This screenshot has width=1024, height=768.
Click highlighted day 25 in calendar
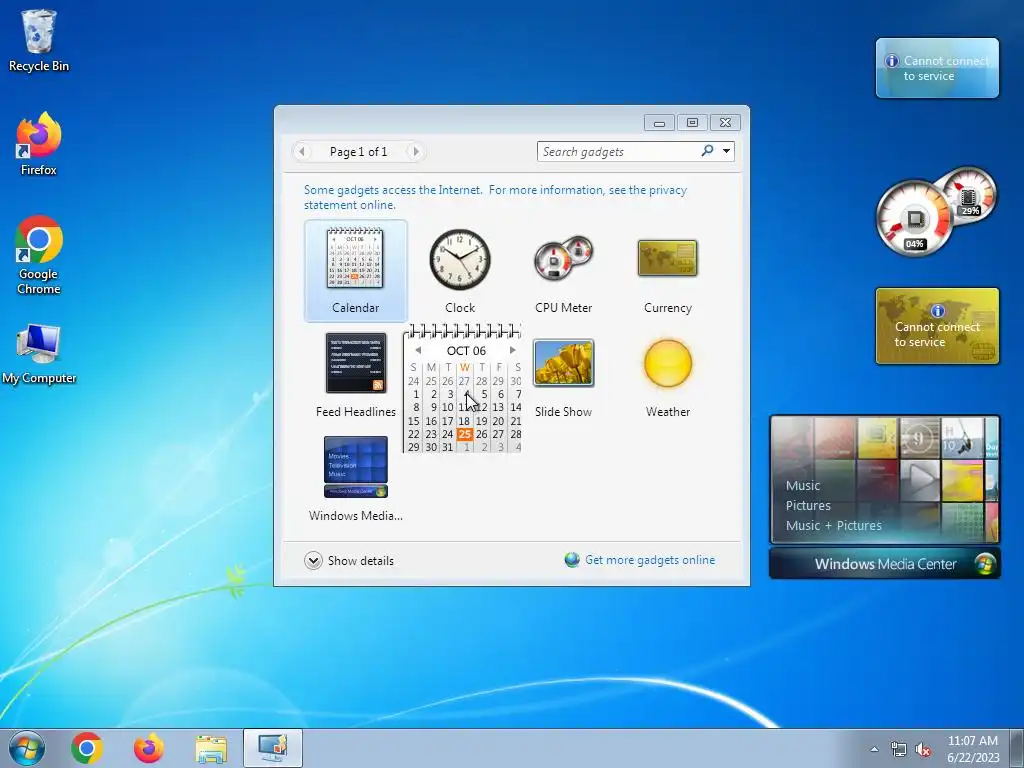tap(464, 434)
